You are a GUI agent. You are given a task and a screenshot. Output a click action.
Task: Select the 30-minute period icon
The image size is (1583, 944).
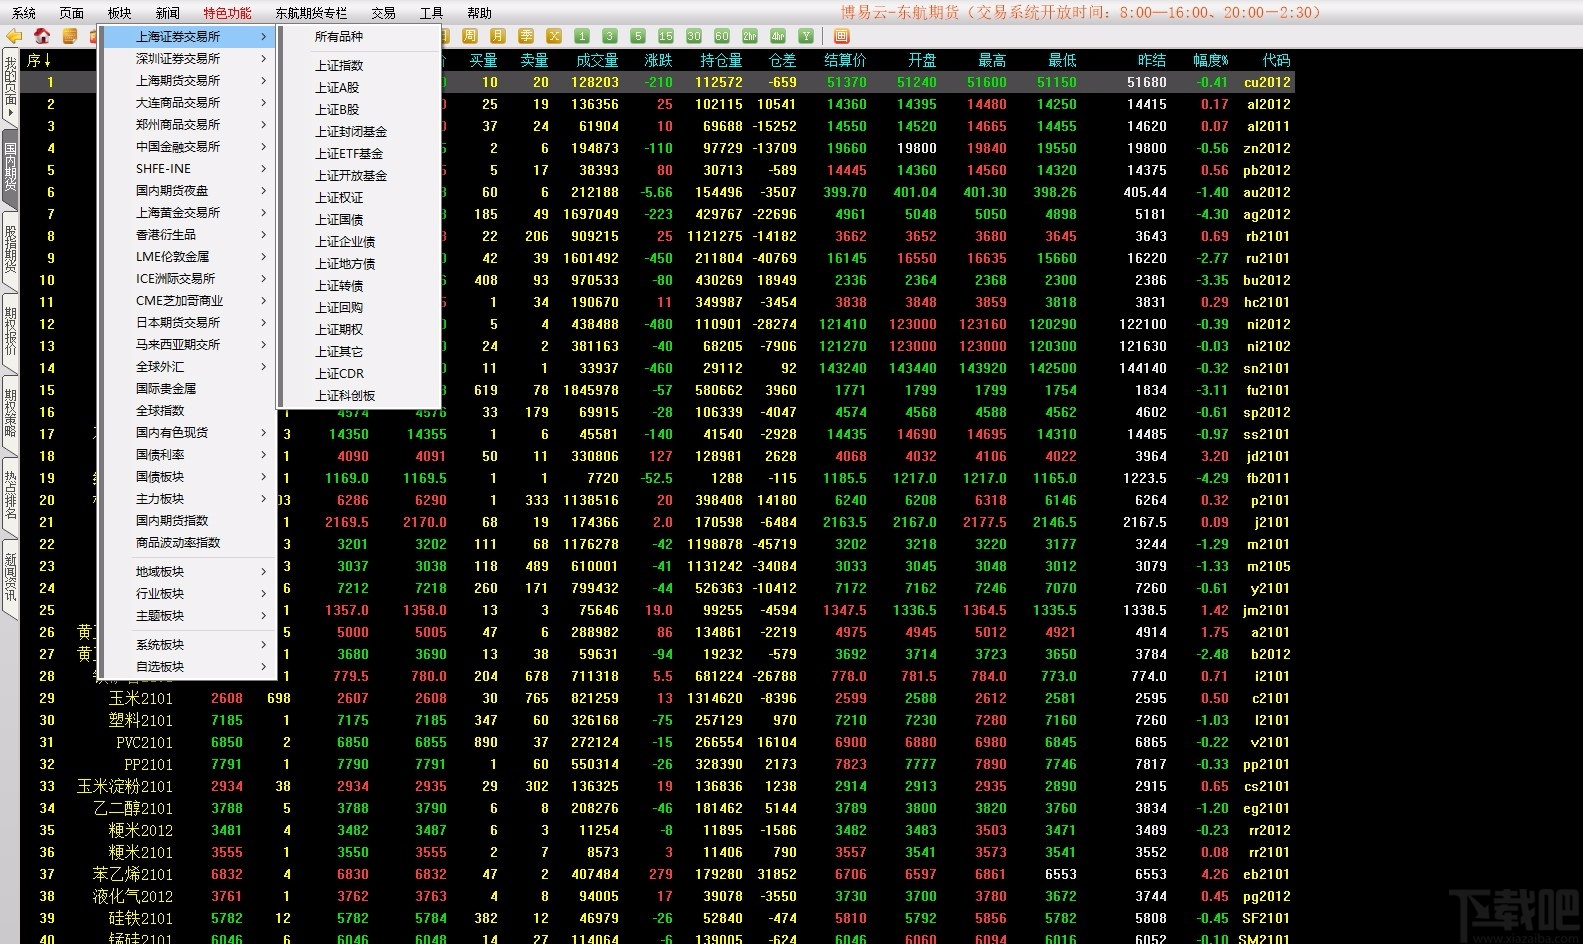[694, 36]
